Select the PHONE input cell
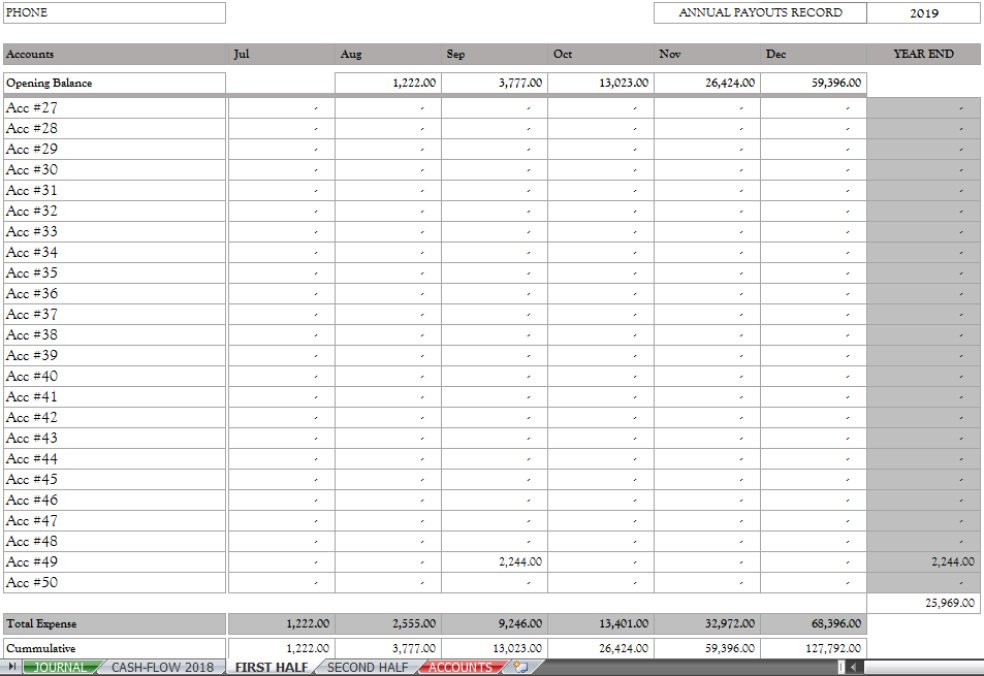This screenshot has width=984, height=676. tap(114, 13)
